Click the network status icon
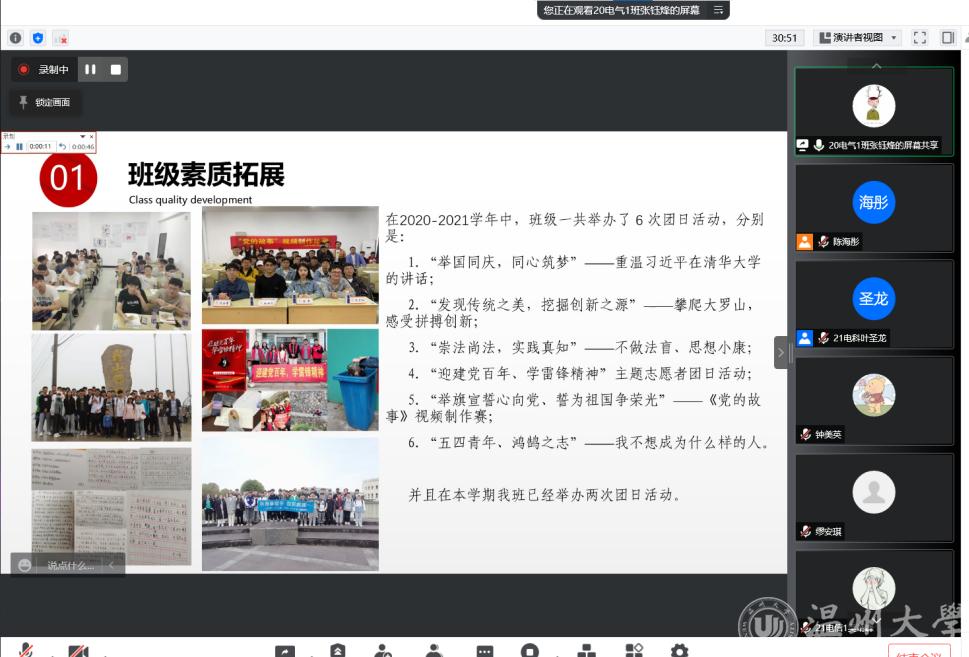Screen dimensions: 969x657 click(61, 38)
